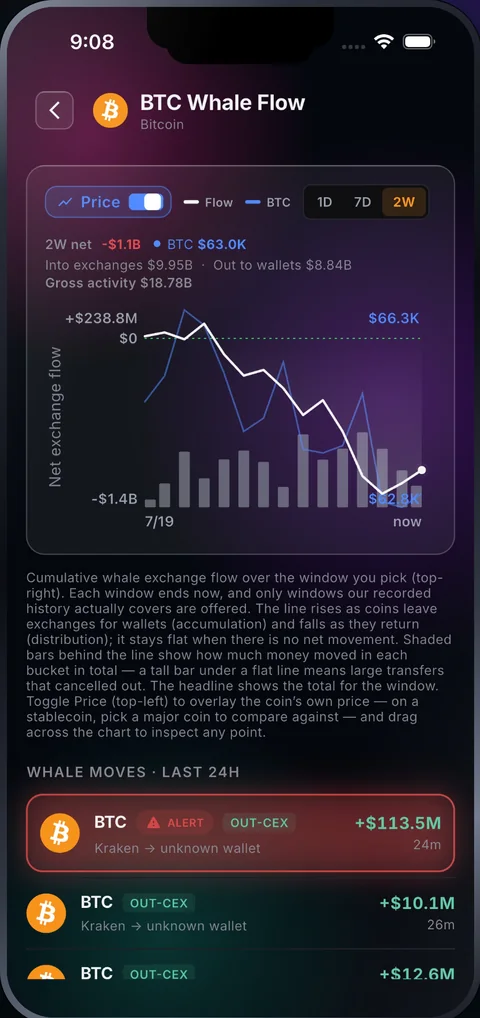The height and width of the screenshot is (1018, 480).
Task: Tap the Price trend line icon
Action: pyautogui.click(x=65, y=202)
